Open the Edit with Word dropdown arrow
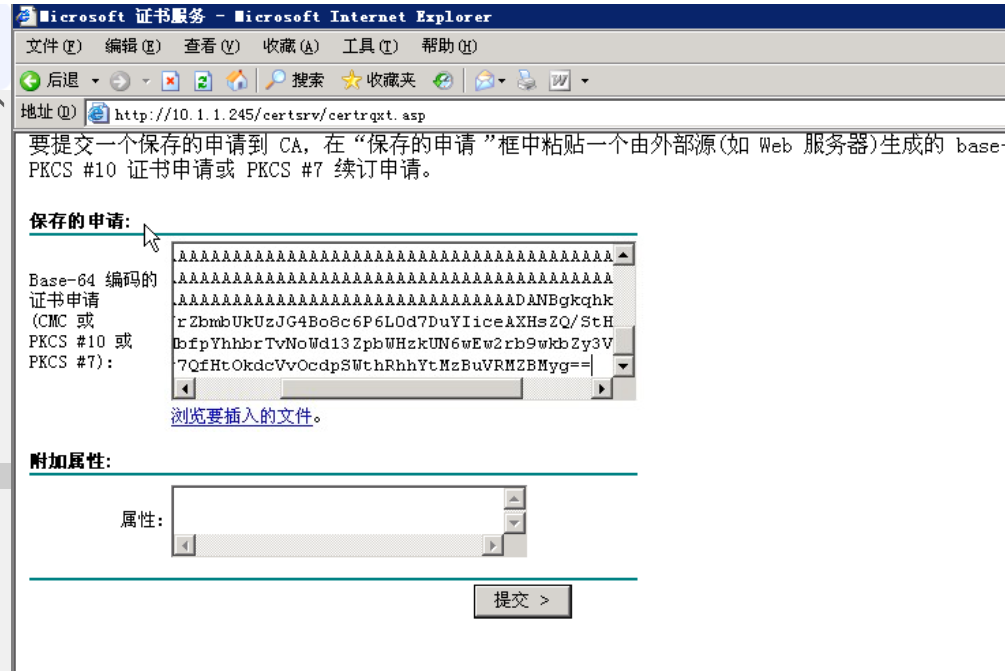 pyautogui.click(x=585, y=81)
